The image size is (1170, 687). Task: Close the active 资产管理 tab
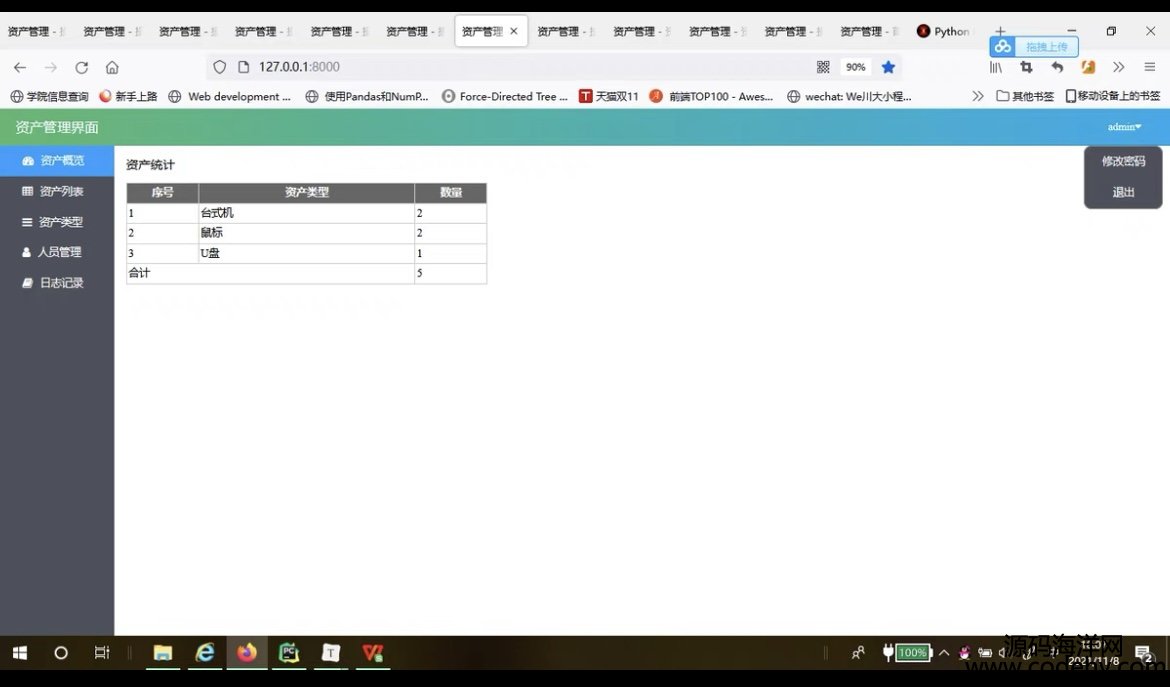[513, 31]
